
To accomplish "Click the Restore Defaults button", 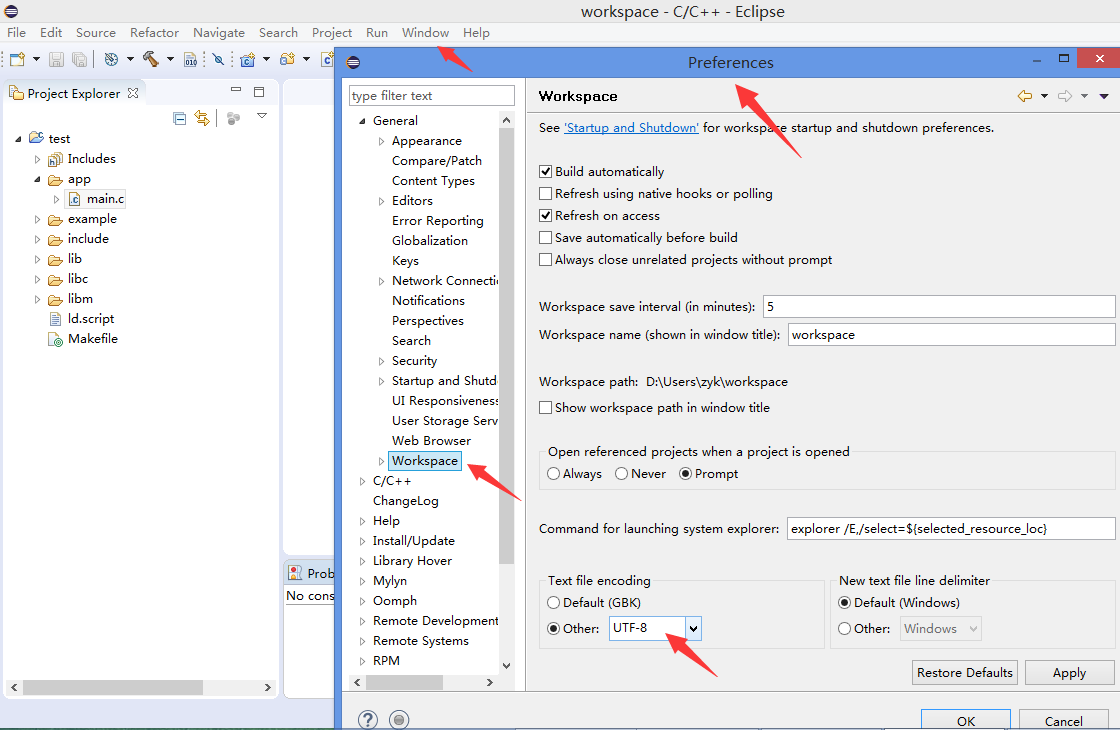I will click(964, 673).
